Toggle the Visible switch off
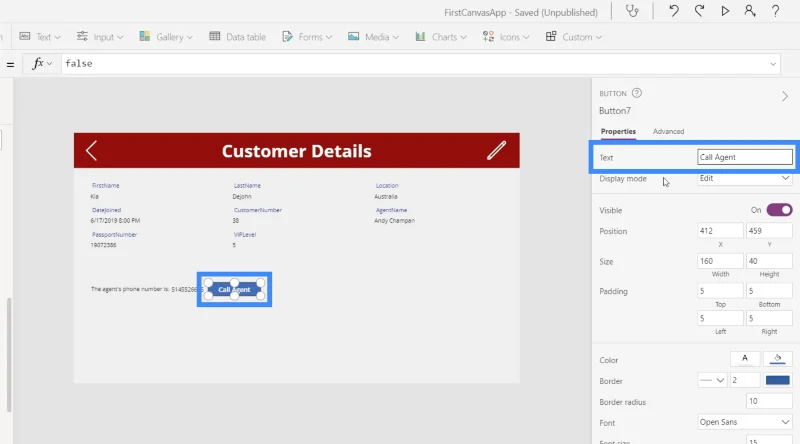800x444 pixels. pos(779,210)
